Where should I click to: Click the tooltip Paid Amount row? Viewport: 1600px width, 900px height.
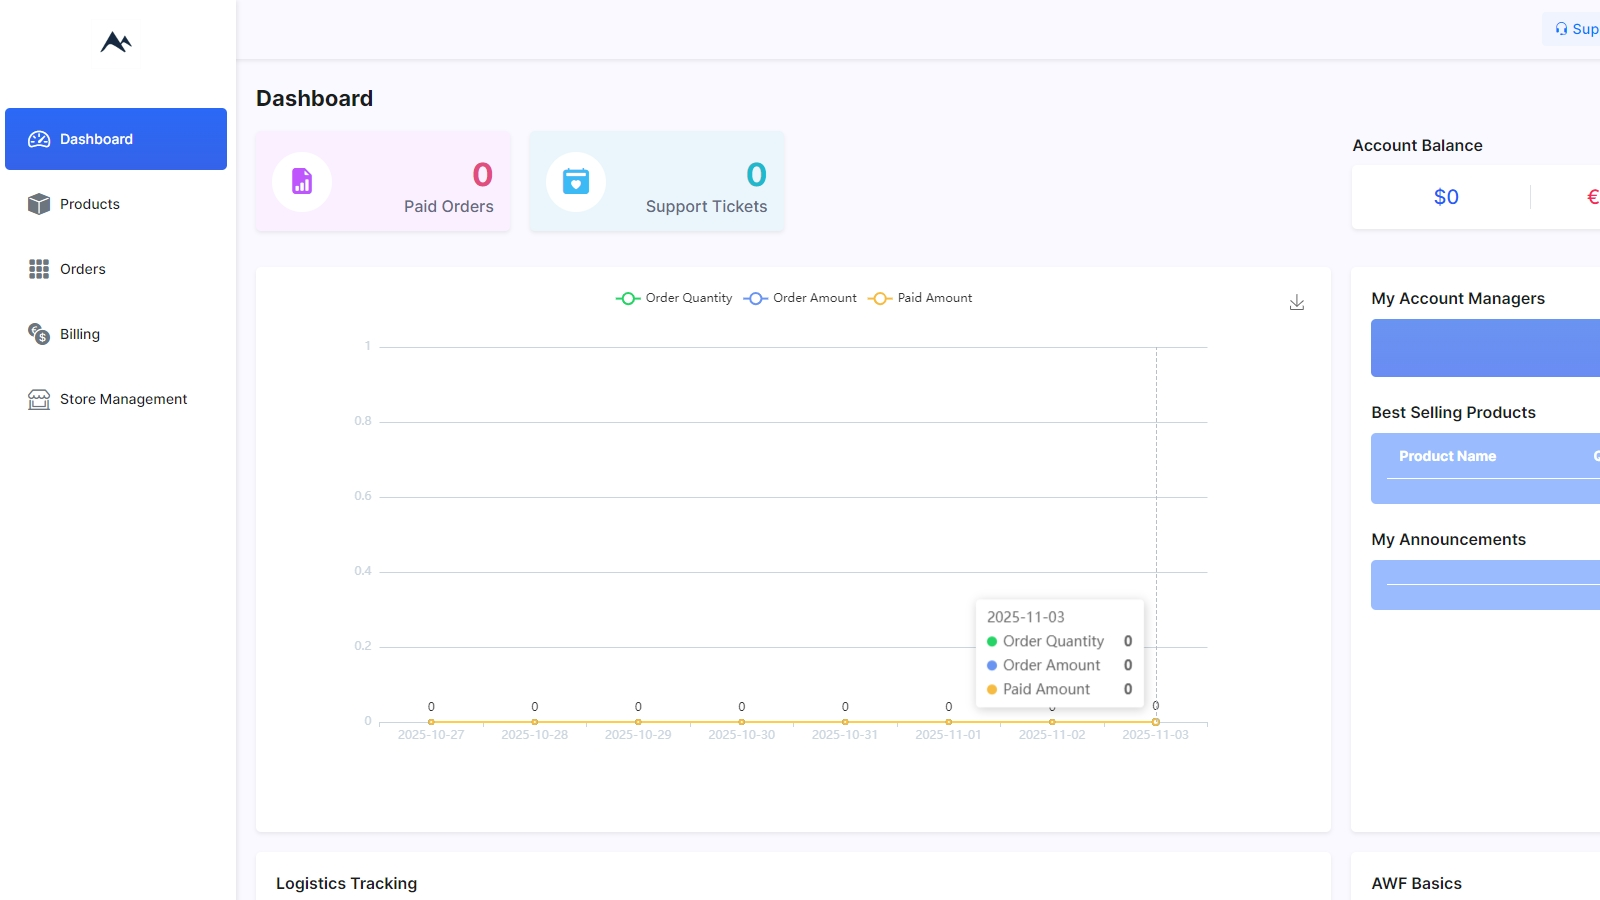pyautogui.click(x=1059, y=689)
